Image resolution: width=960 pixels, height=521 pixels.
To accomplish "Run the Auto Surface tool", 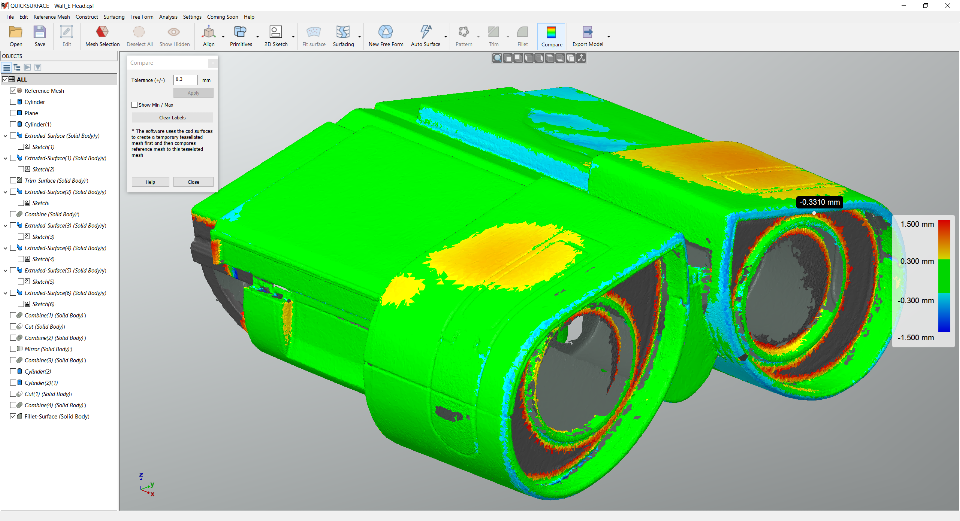I will (x=425, y=36).
